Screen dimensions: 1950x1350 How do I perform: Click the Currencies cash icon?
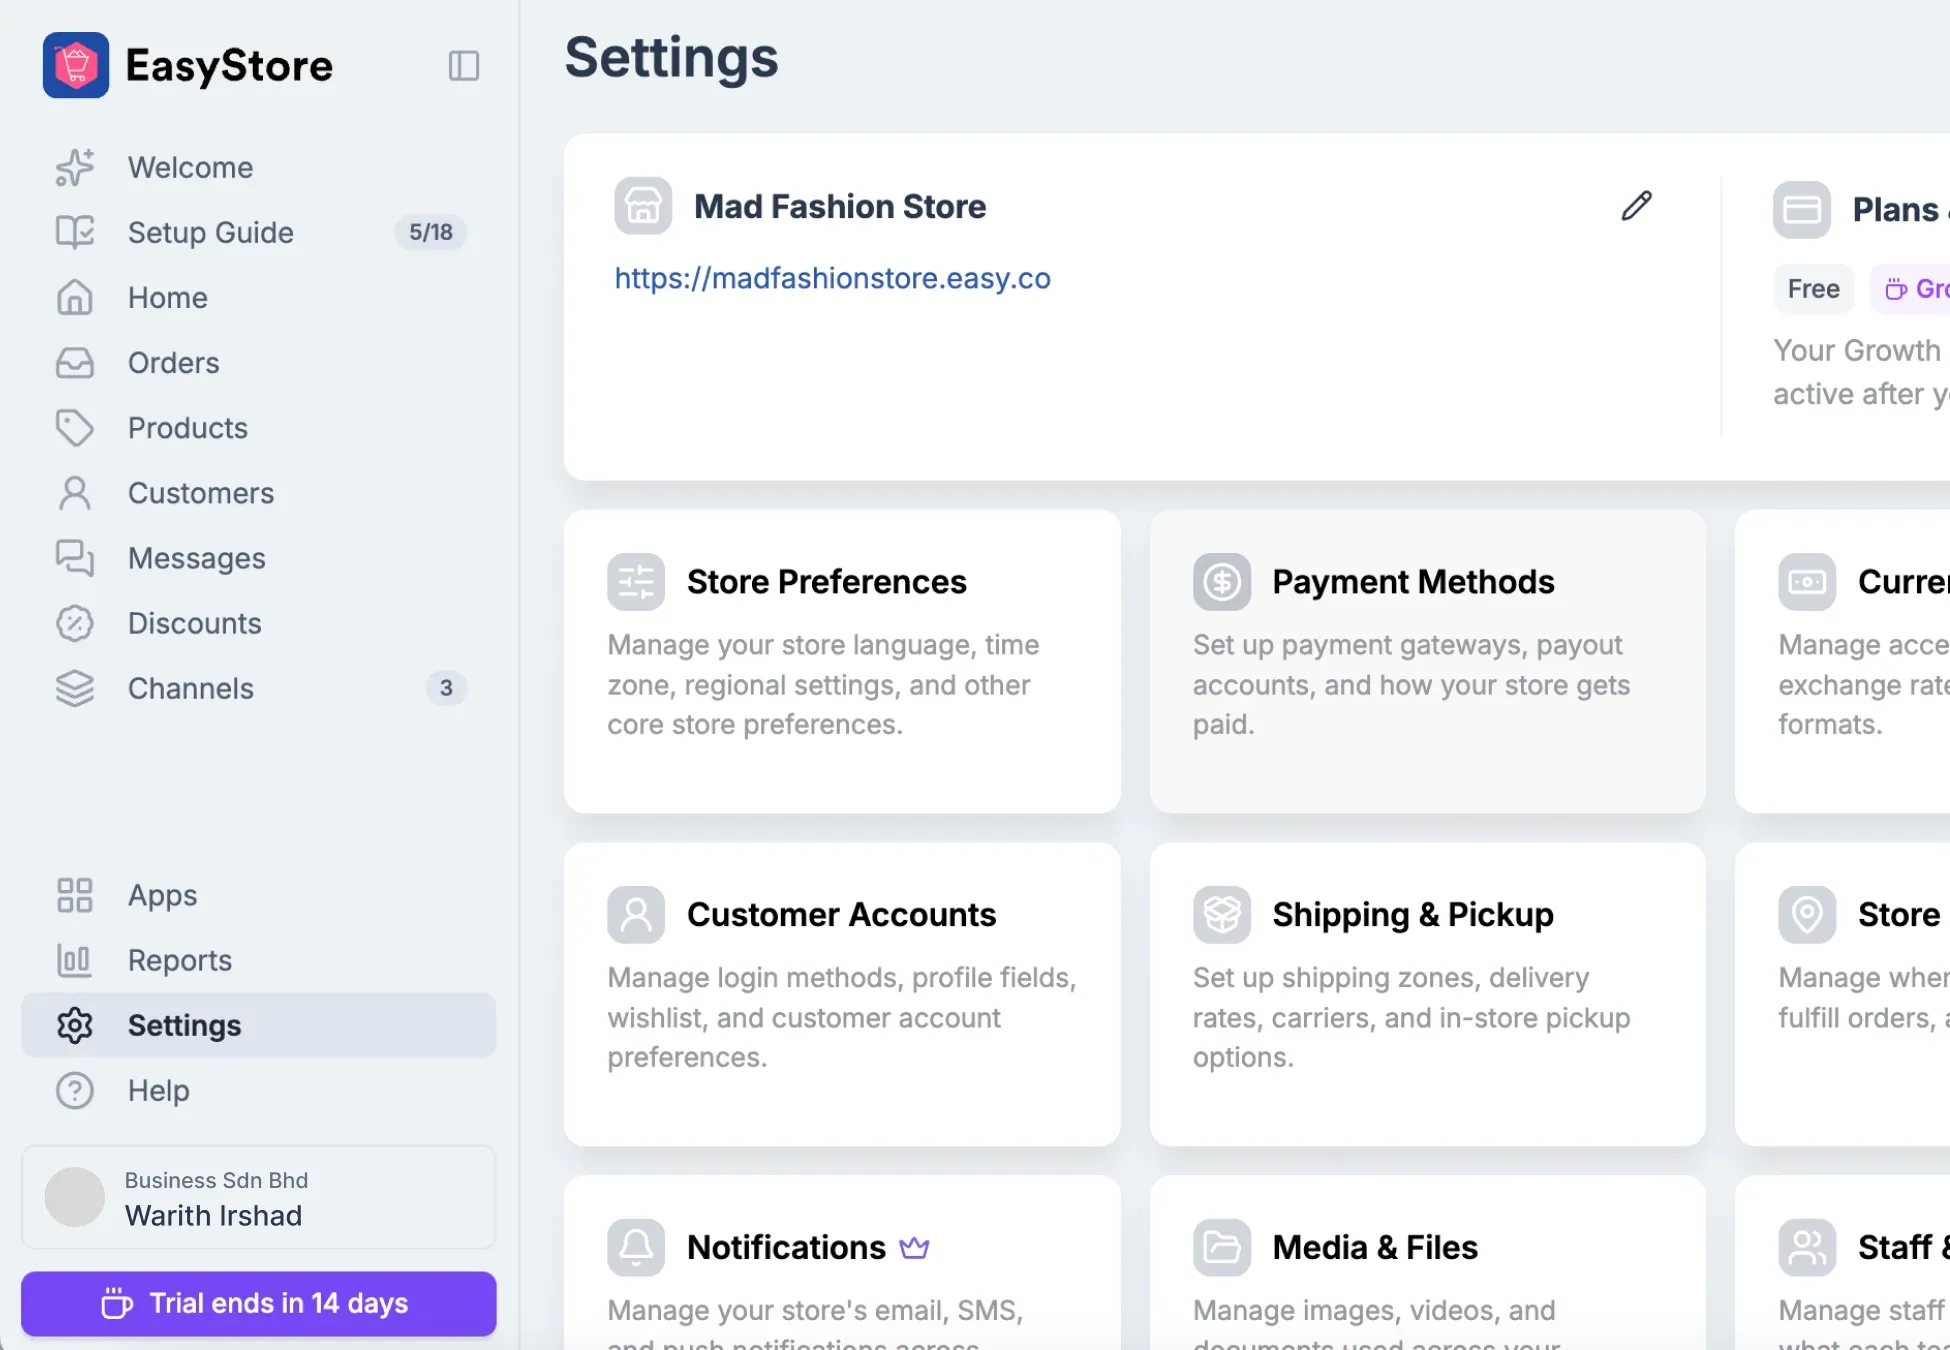(1807, 581)
